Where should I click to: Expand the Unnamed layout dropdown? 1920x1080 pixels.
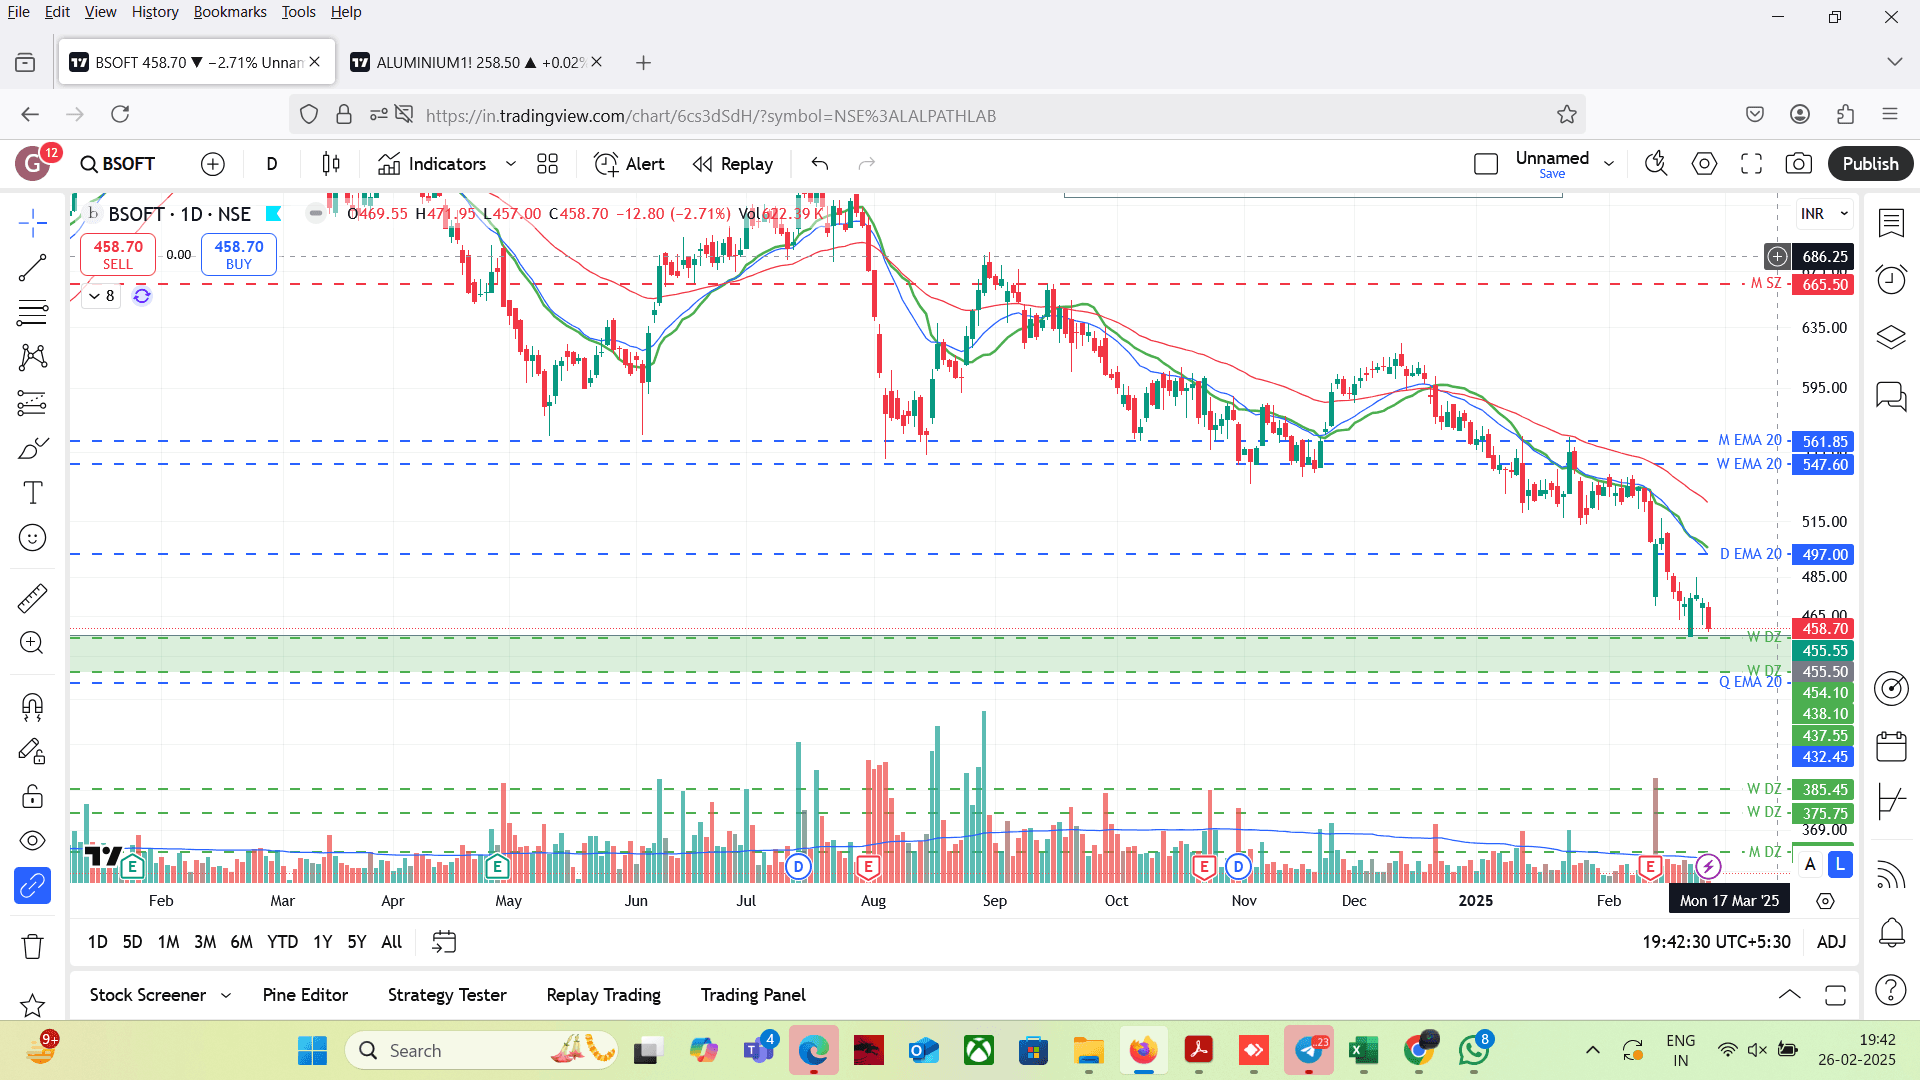[1609, 164]
